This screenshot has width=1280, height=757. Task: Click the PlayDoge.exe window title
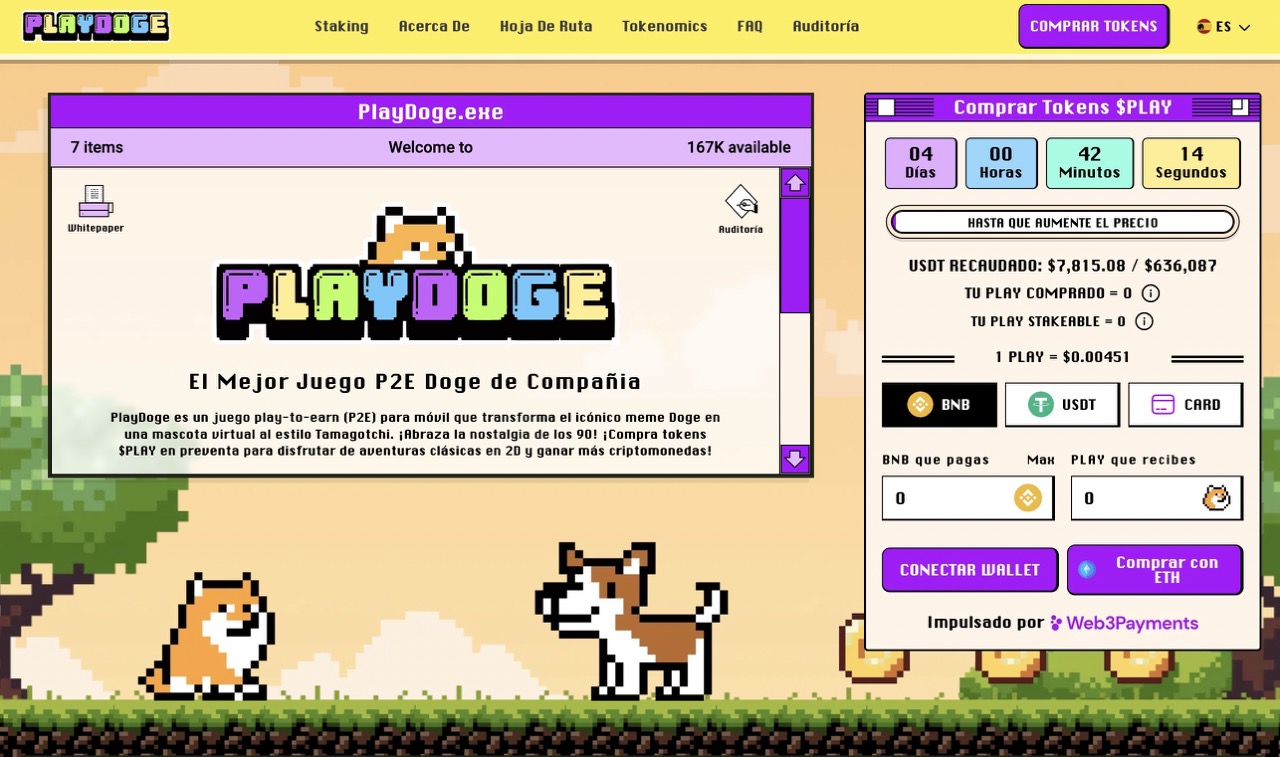click(x=431, y=112)
